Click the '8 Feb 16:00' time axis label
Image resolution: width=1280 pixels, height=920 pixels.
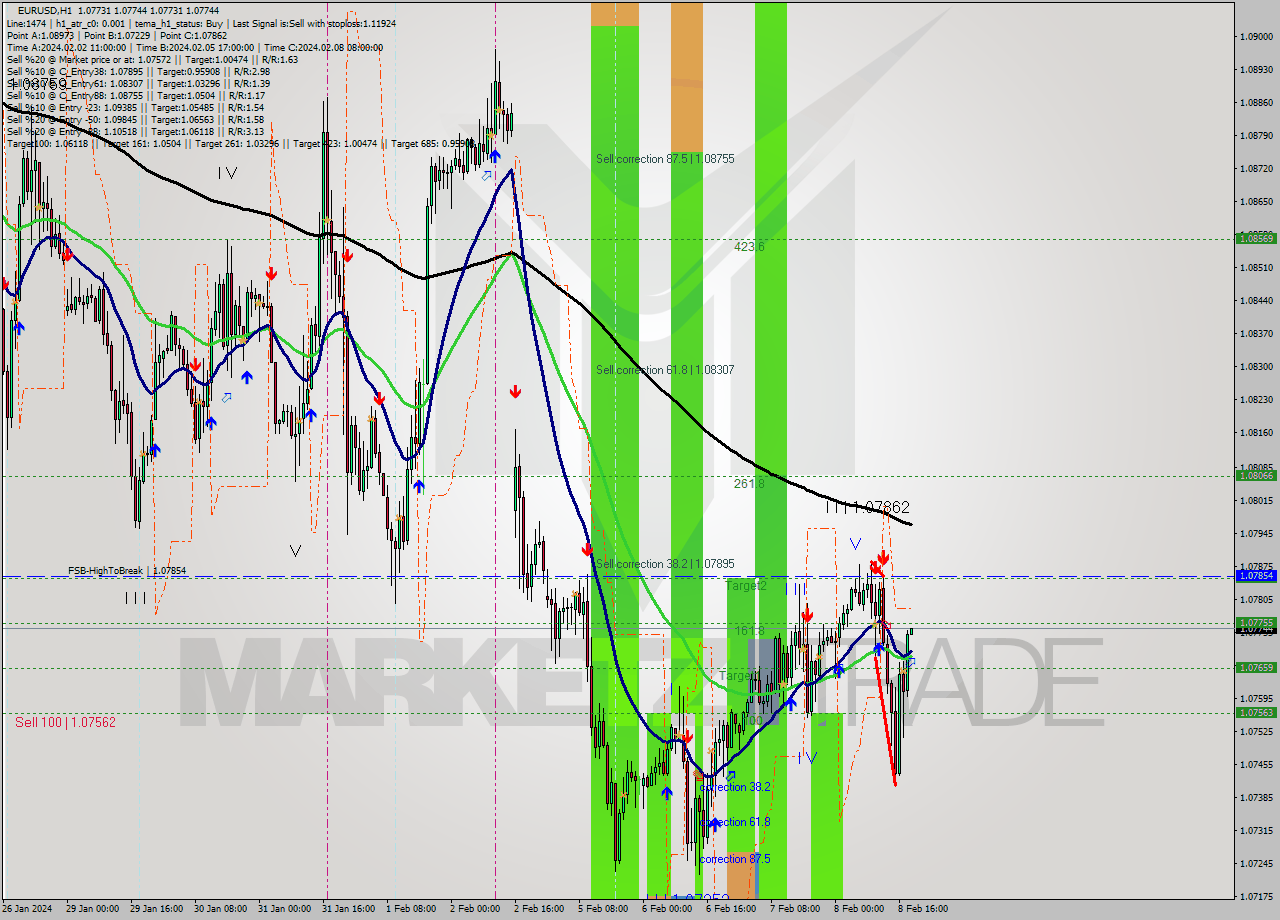tap(923, 909)
